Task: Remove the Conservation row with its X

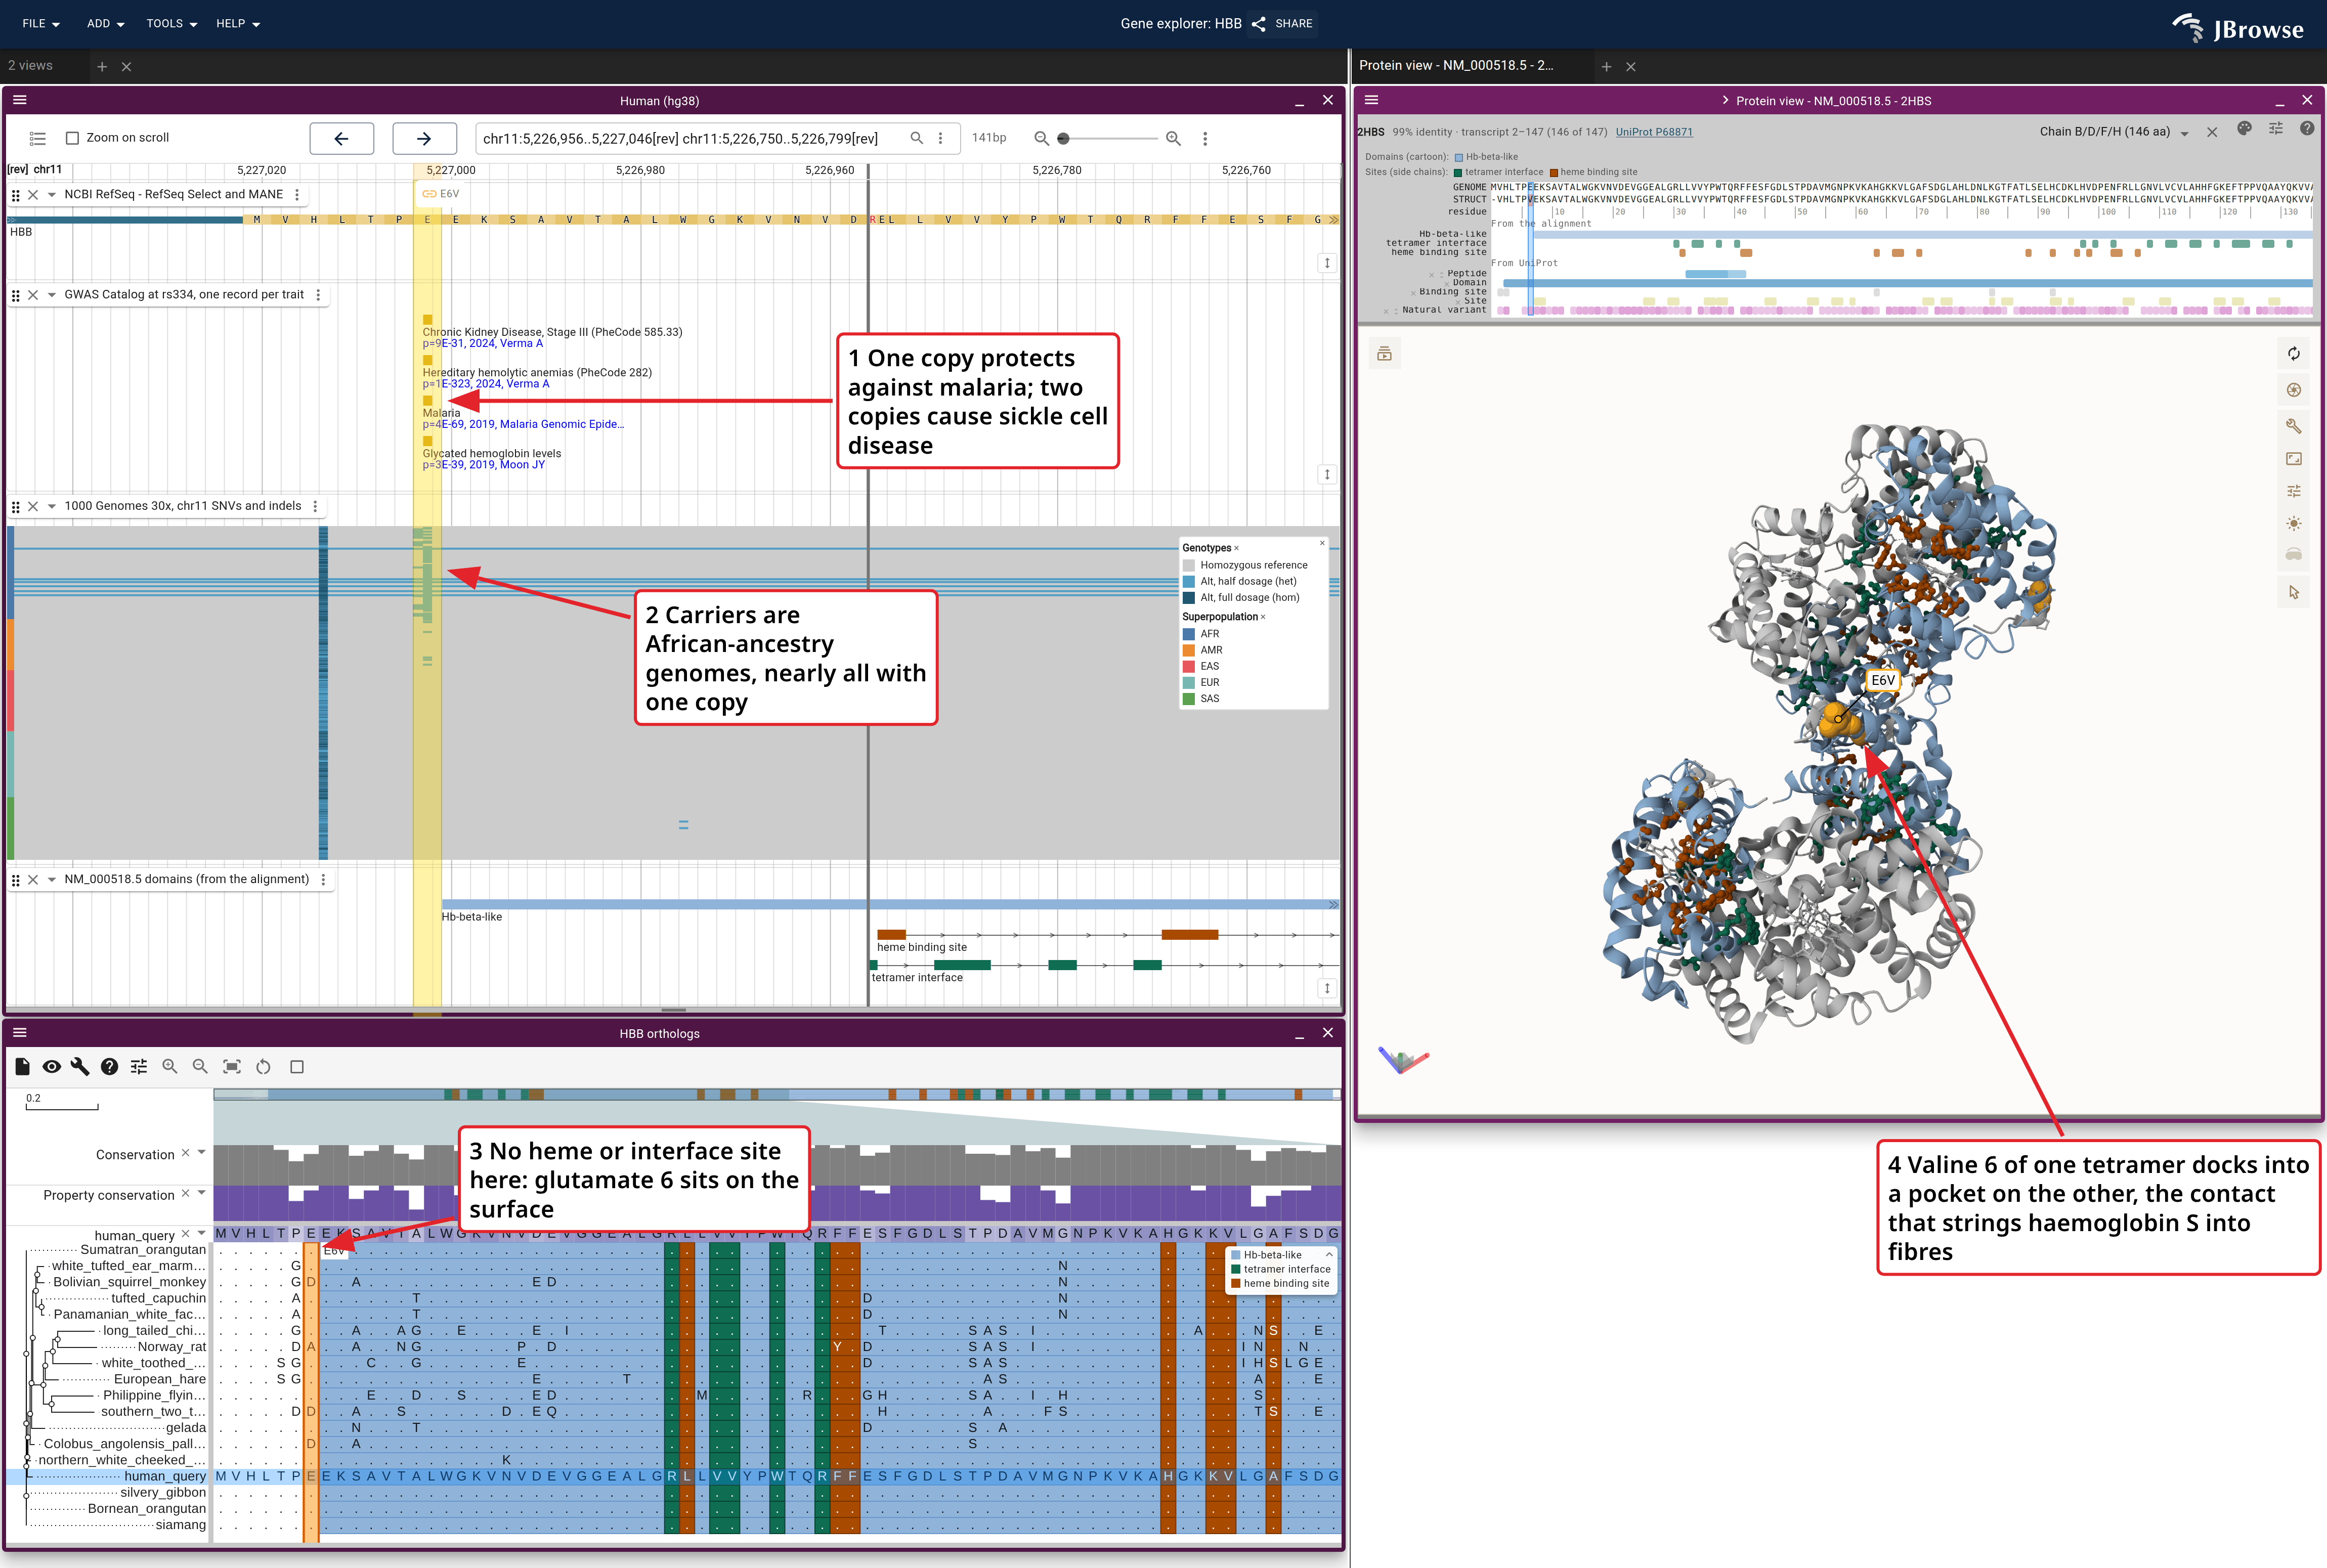Action: (x=185, y=1153)
